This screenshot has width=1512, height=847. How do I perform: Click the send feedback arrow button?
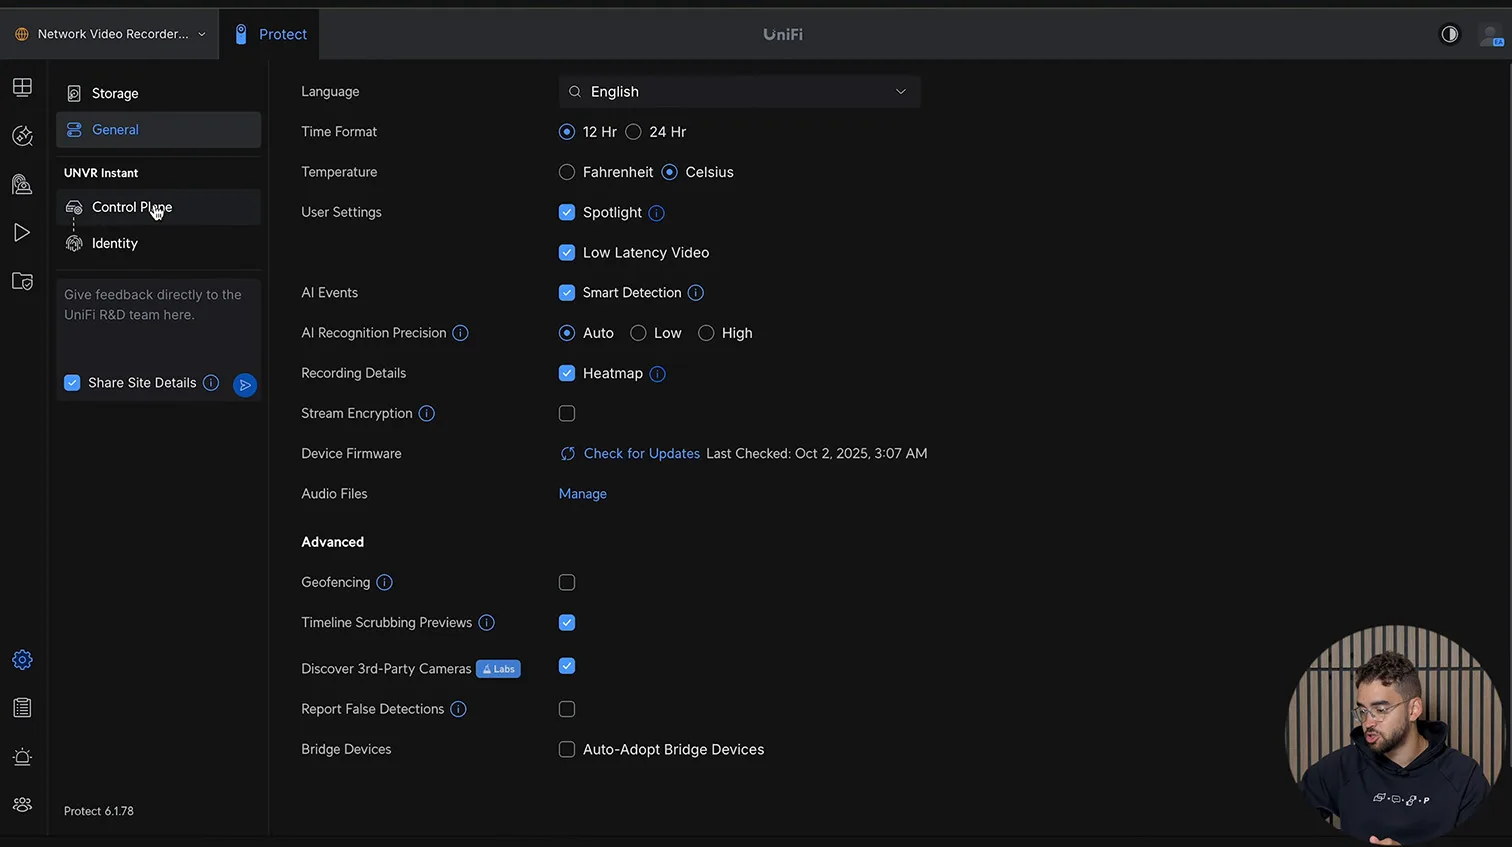245,385
